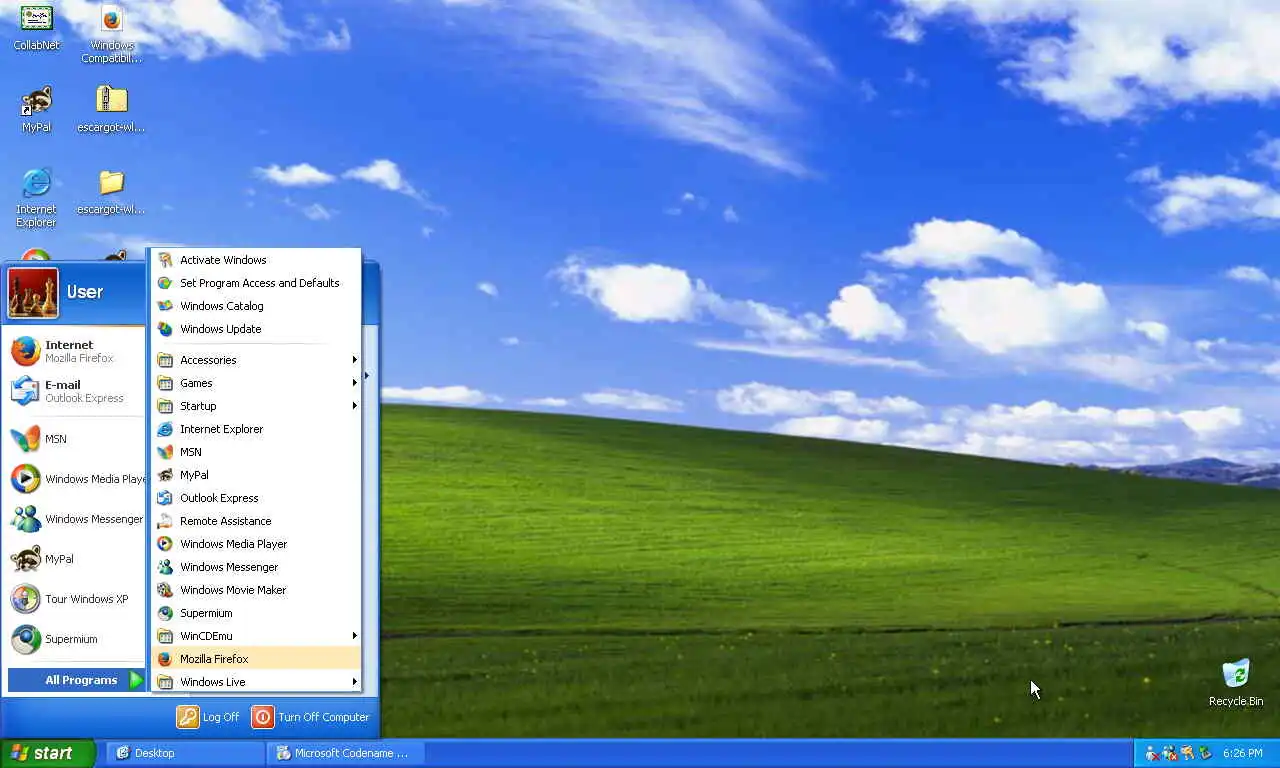Choose Windows Media Player in All Programs list
The width and height of the screenshot is (1280, 768).
click(x=256, y=544)
